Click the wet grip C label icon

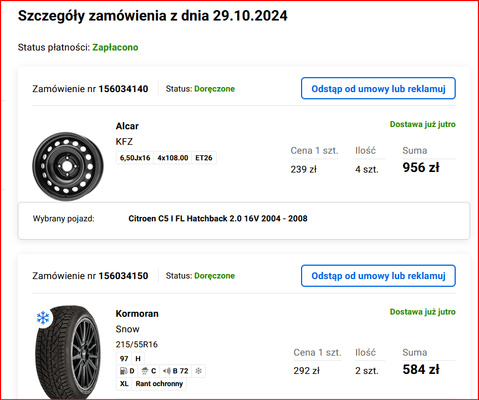click(x=149, y=371)
